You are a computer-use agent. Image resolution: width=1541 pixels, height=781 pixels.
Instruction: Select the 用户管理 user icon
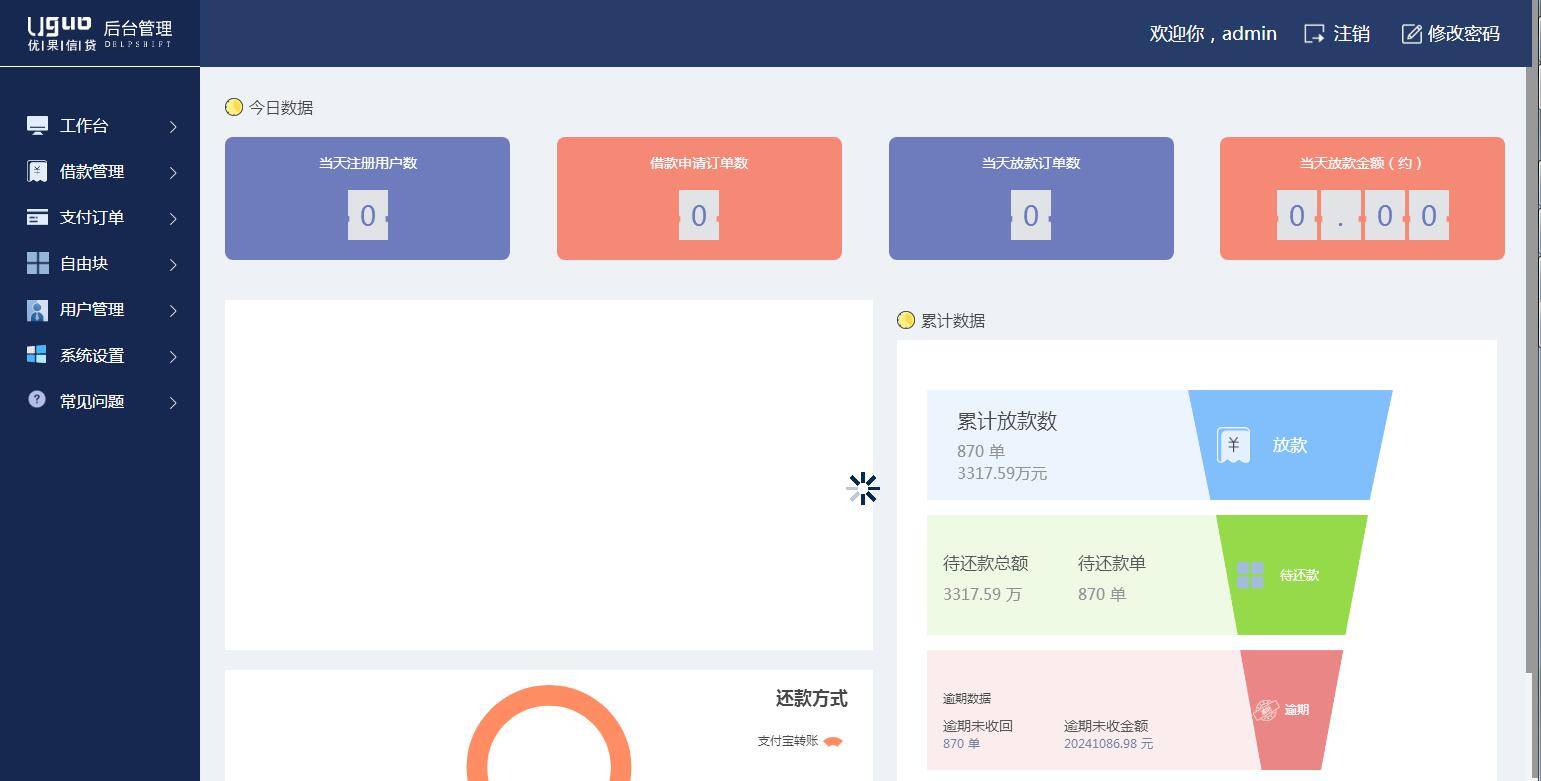[x=37, y=309]
